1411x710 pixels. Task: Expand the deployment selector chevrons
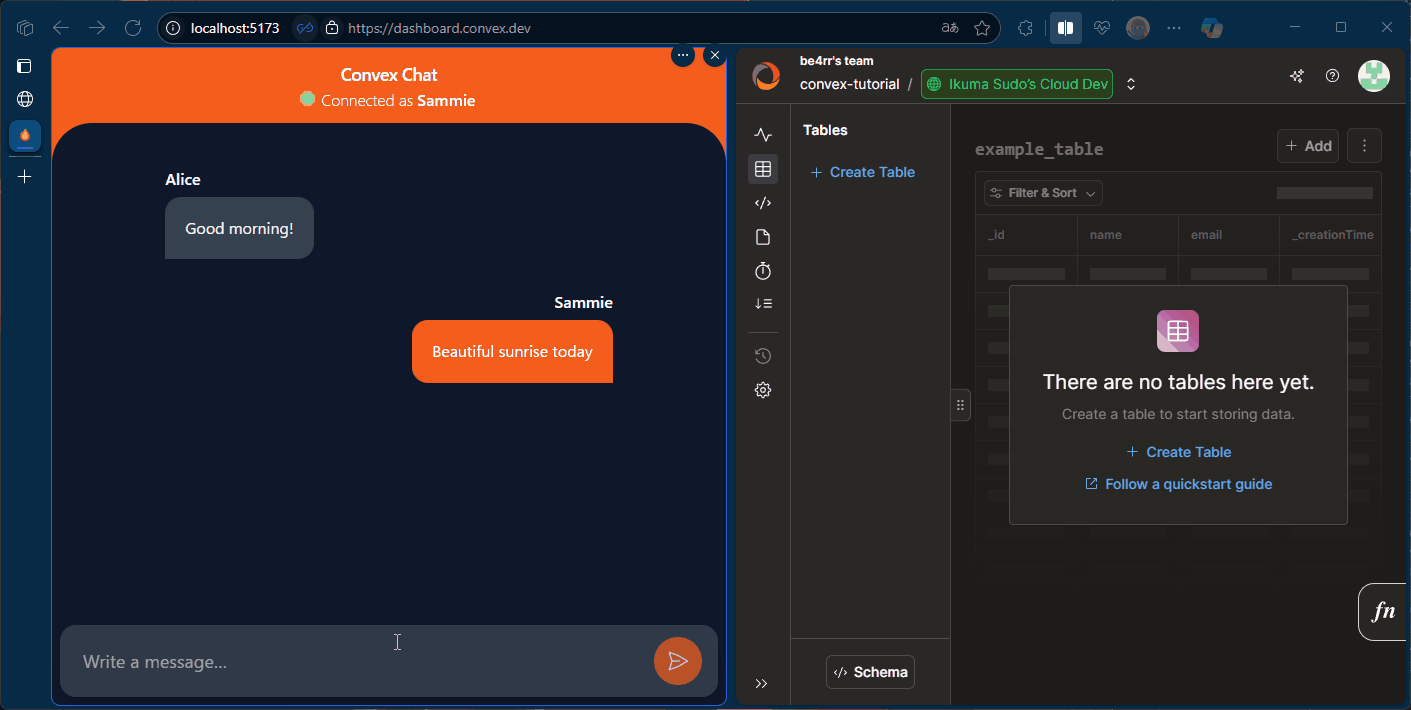1131,84
